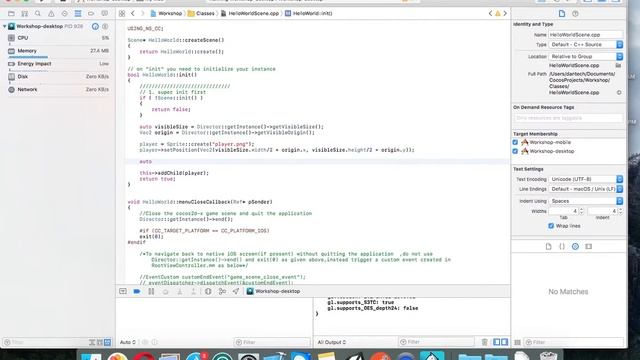640x360 pixels.
Task: Click the Step Out debug button
Action: [x=193, y=291]
